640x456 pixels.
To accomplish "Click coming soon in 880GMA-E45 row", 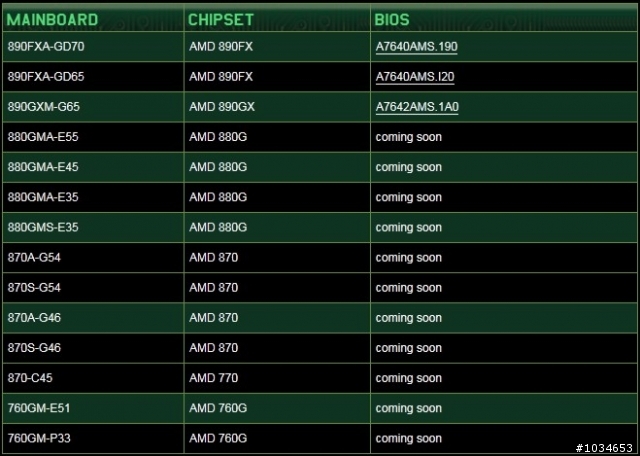I will coord(409,167).
